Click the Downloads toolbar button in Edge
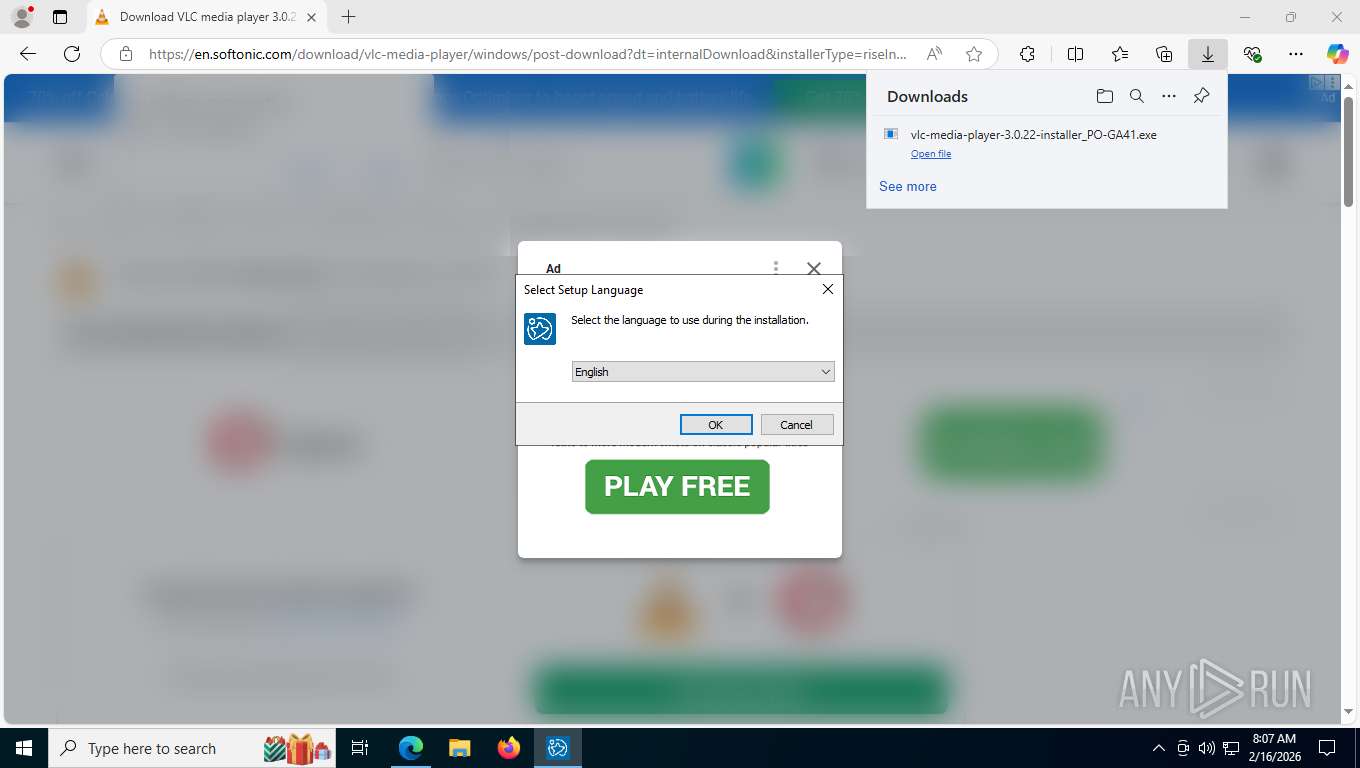 1208,54
